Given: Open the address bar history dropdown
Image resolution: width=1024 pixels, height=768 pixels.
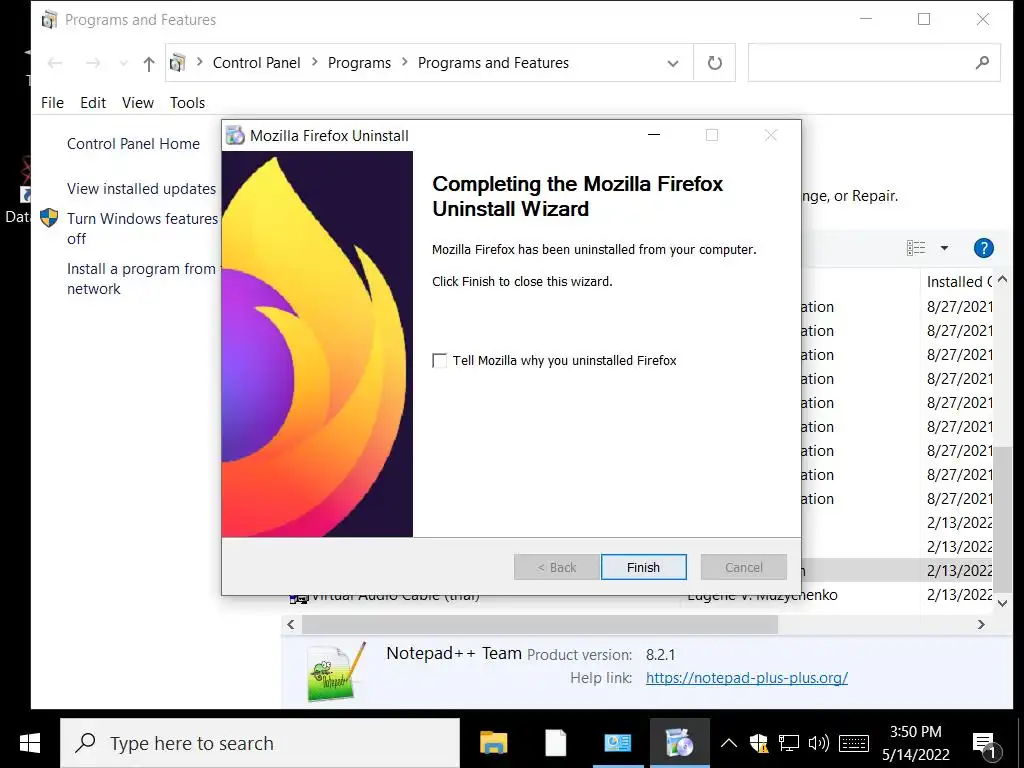Looking at the screenshot, I should (x=673, y=63).
